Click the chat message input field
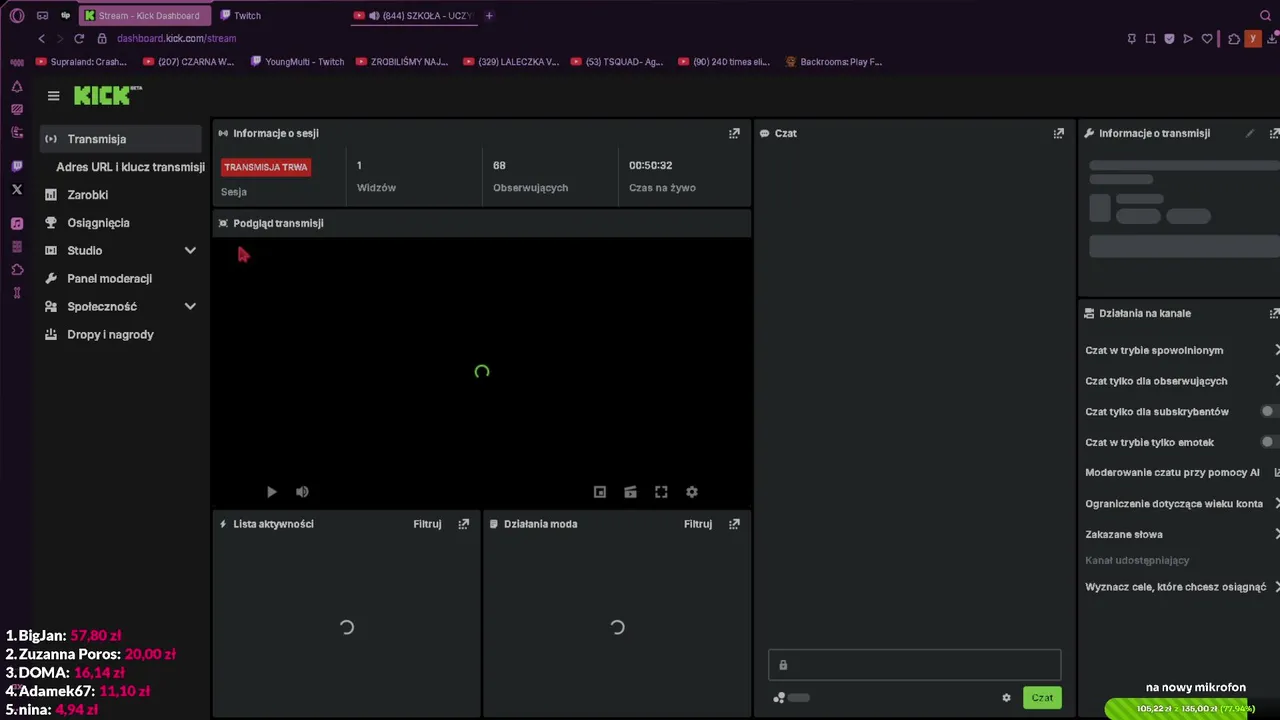 tap(914, 665)
